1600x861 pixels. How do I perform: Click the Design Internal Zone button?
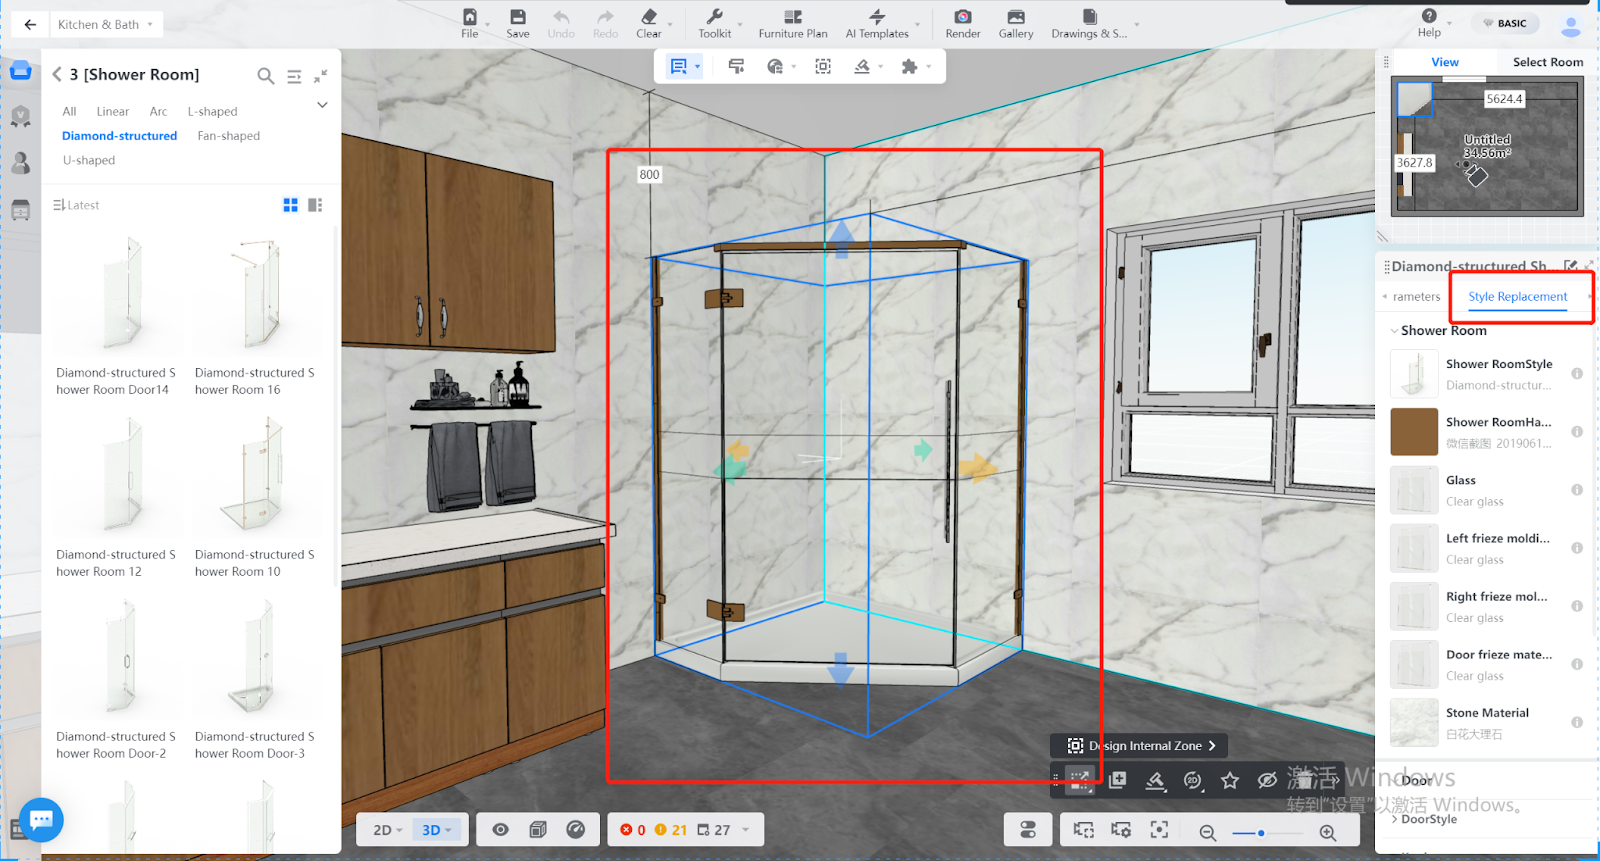tap(1140, 746)
